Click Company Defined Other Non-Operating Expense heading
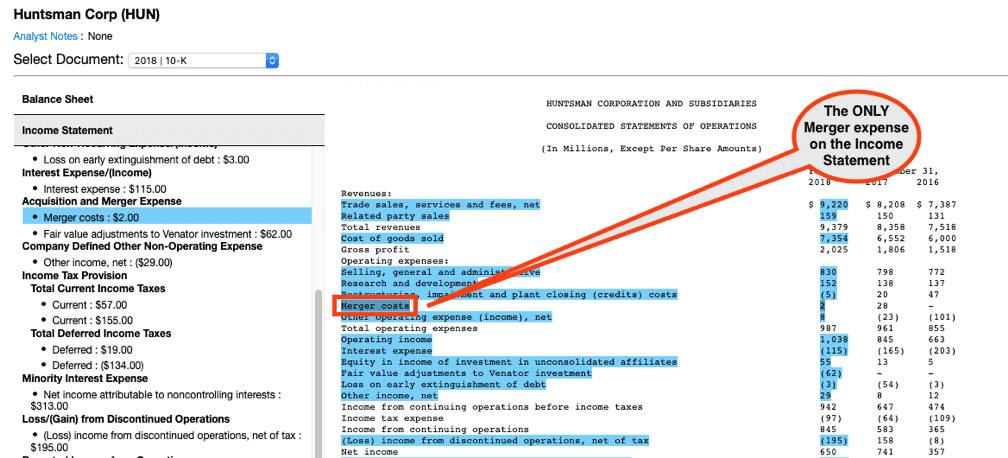 pyautogui.click(x=142, y=246)
